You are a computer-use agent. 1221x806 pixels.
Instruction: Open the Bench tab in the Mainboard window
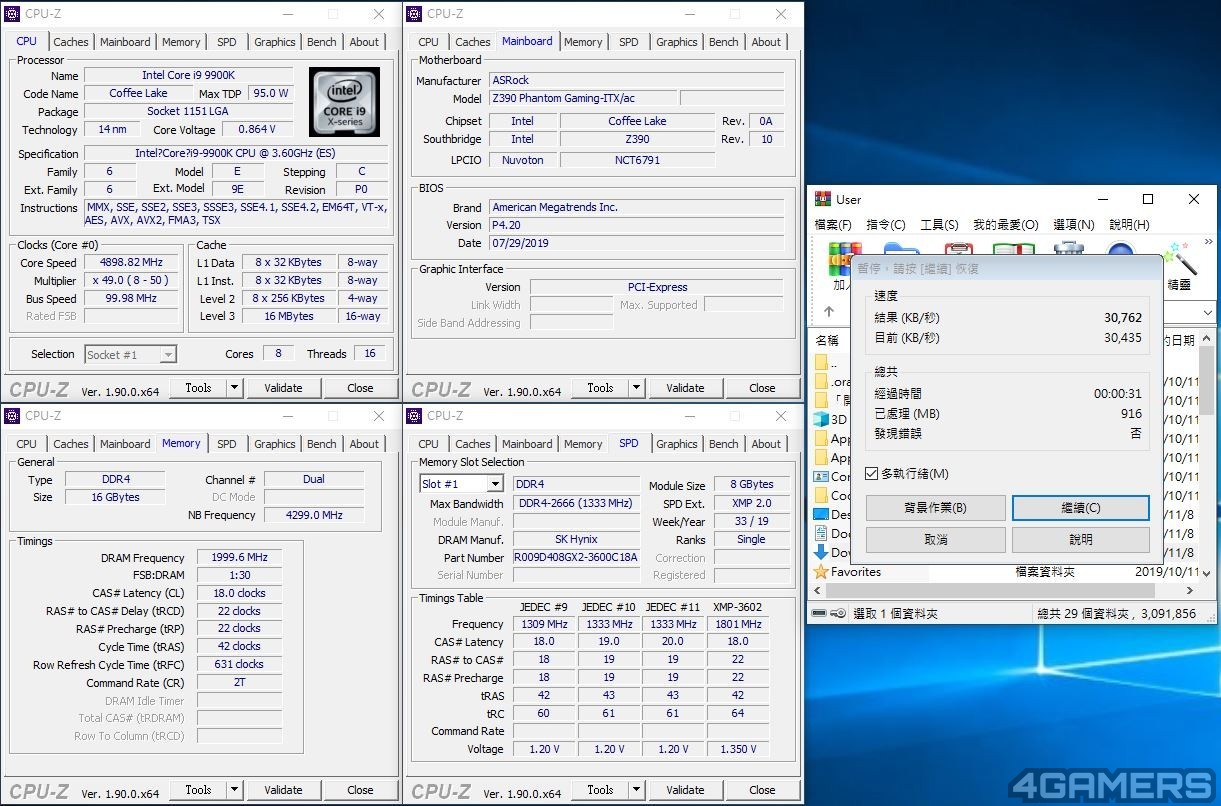[x=724, y=42]
